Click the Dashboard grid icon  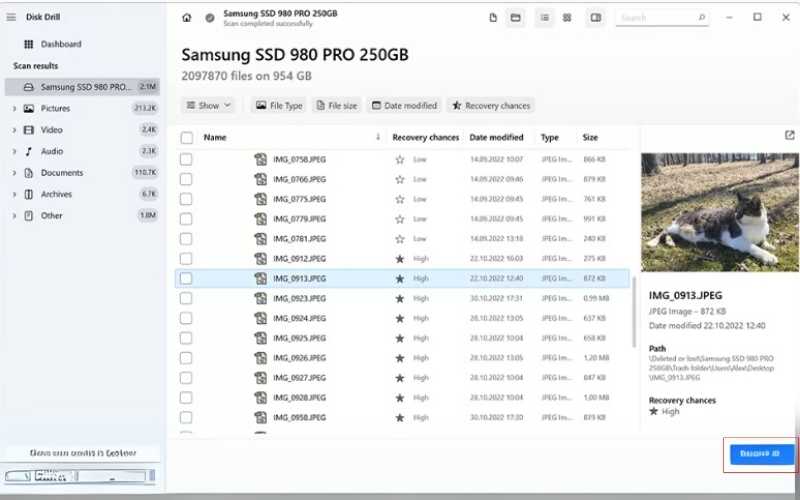(x=29, y=44)
